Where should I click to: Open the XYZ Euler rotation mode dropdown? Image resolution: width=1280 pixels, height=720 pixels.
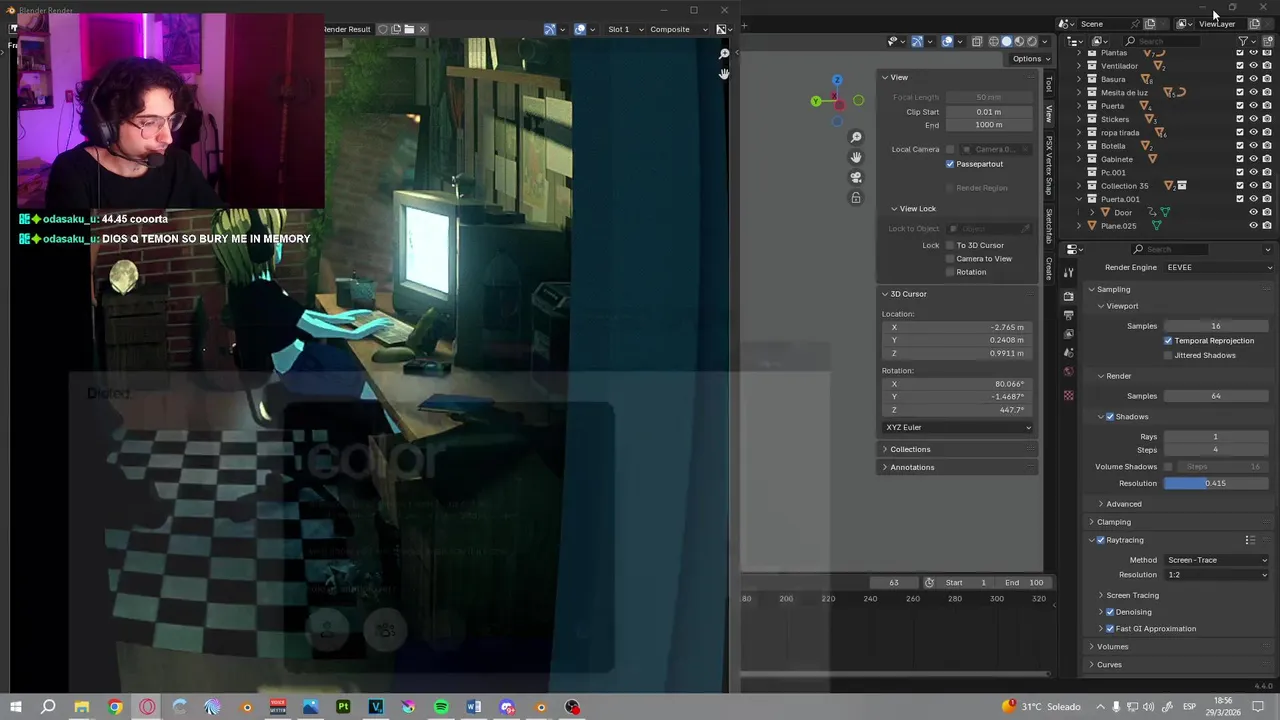[958, 427]
